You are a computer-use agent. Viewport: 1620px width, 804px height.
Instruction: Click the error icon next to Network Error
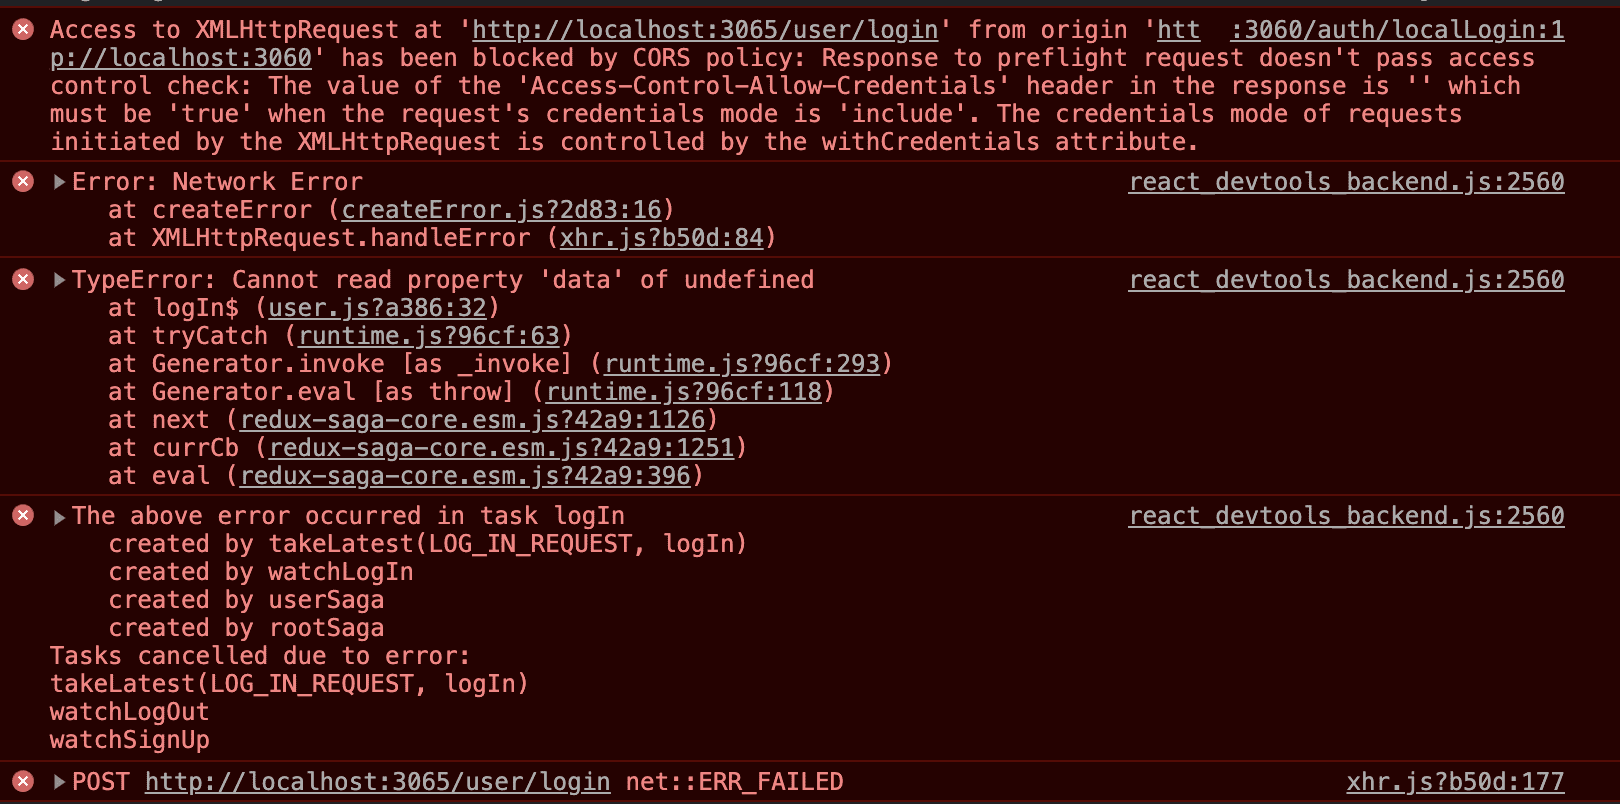pos(23,181)
